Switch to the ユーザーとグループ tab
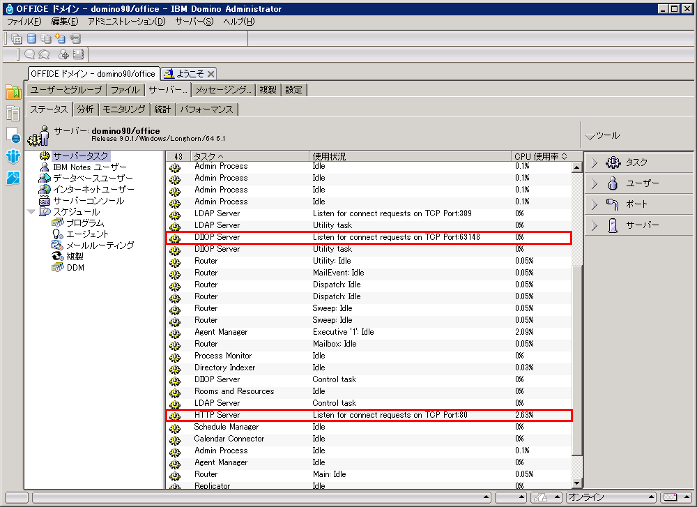Screen dimensions: 697x507 [66, 90]
